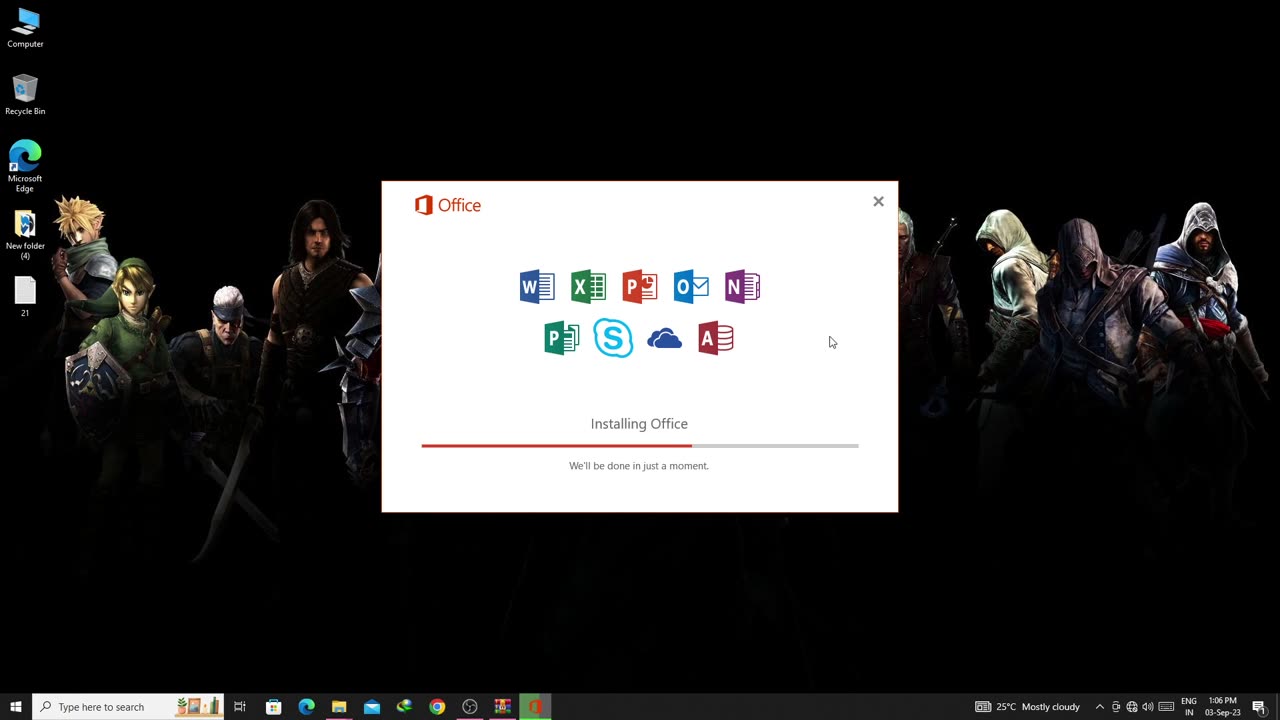The width and height of the screenshot is (1280, 720).
Task: Select the Microsoft Edge desktop shortcut
Action: click(x=25, y=166)
